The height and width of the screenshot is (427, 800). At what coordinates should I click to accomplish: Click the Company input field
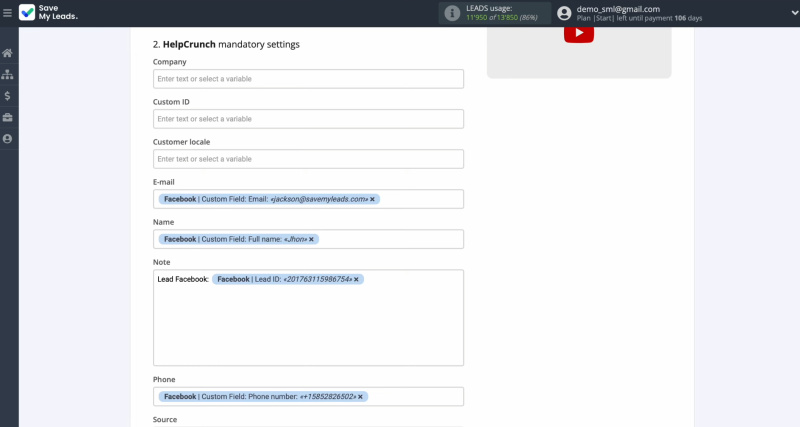click(x=308, y=79)
